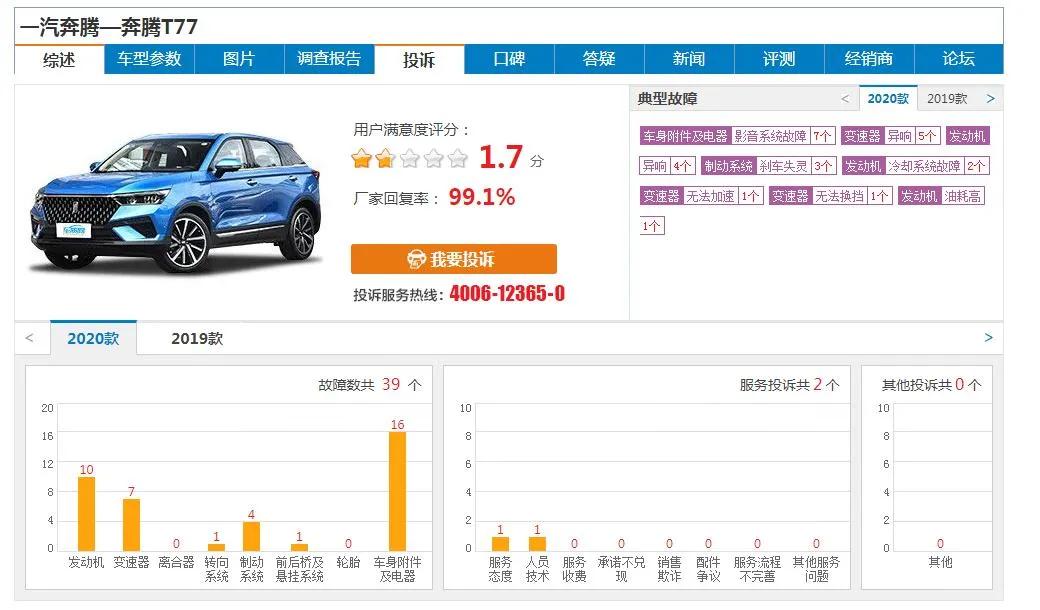Select the 论坛 tab

point(957,59)
